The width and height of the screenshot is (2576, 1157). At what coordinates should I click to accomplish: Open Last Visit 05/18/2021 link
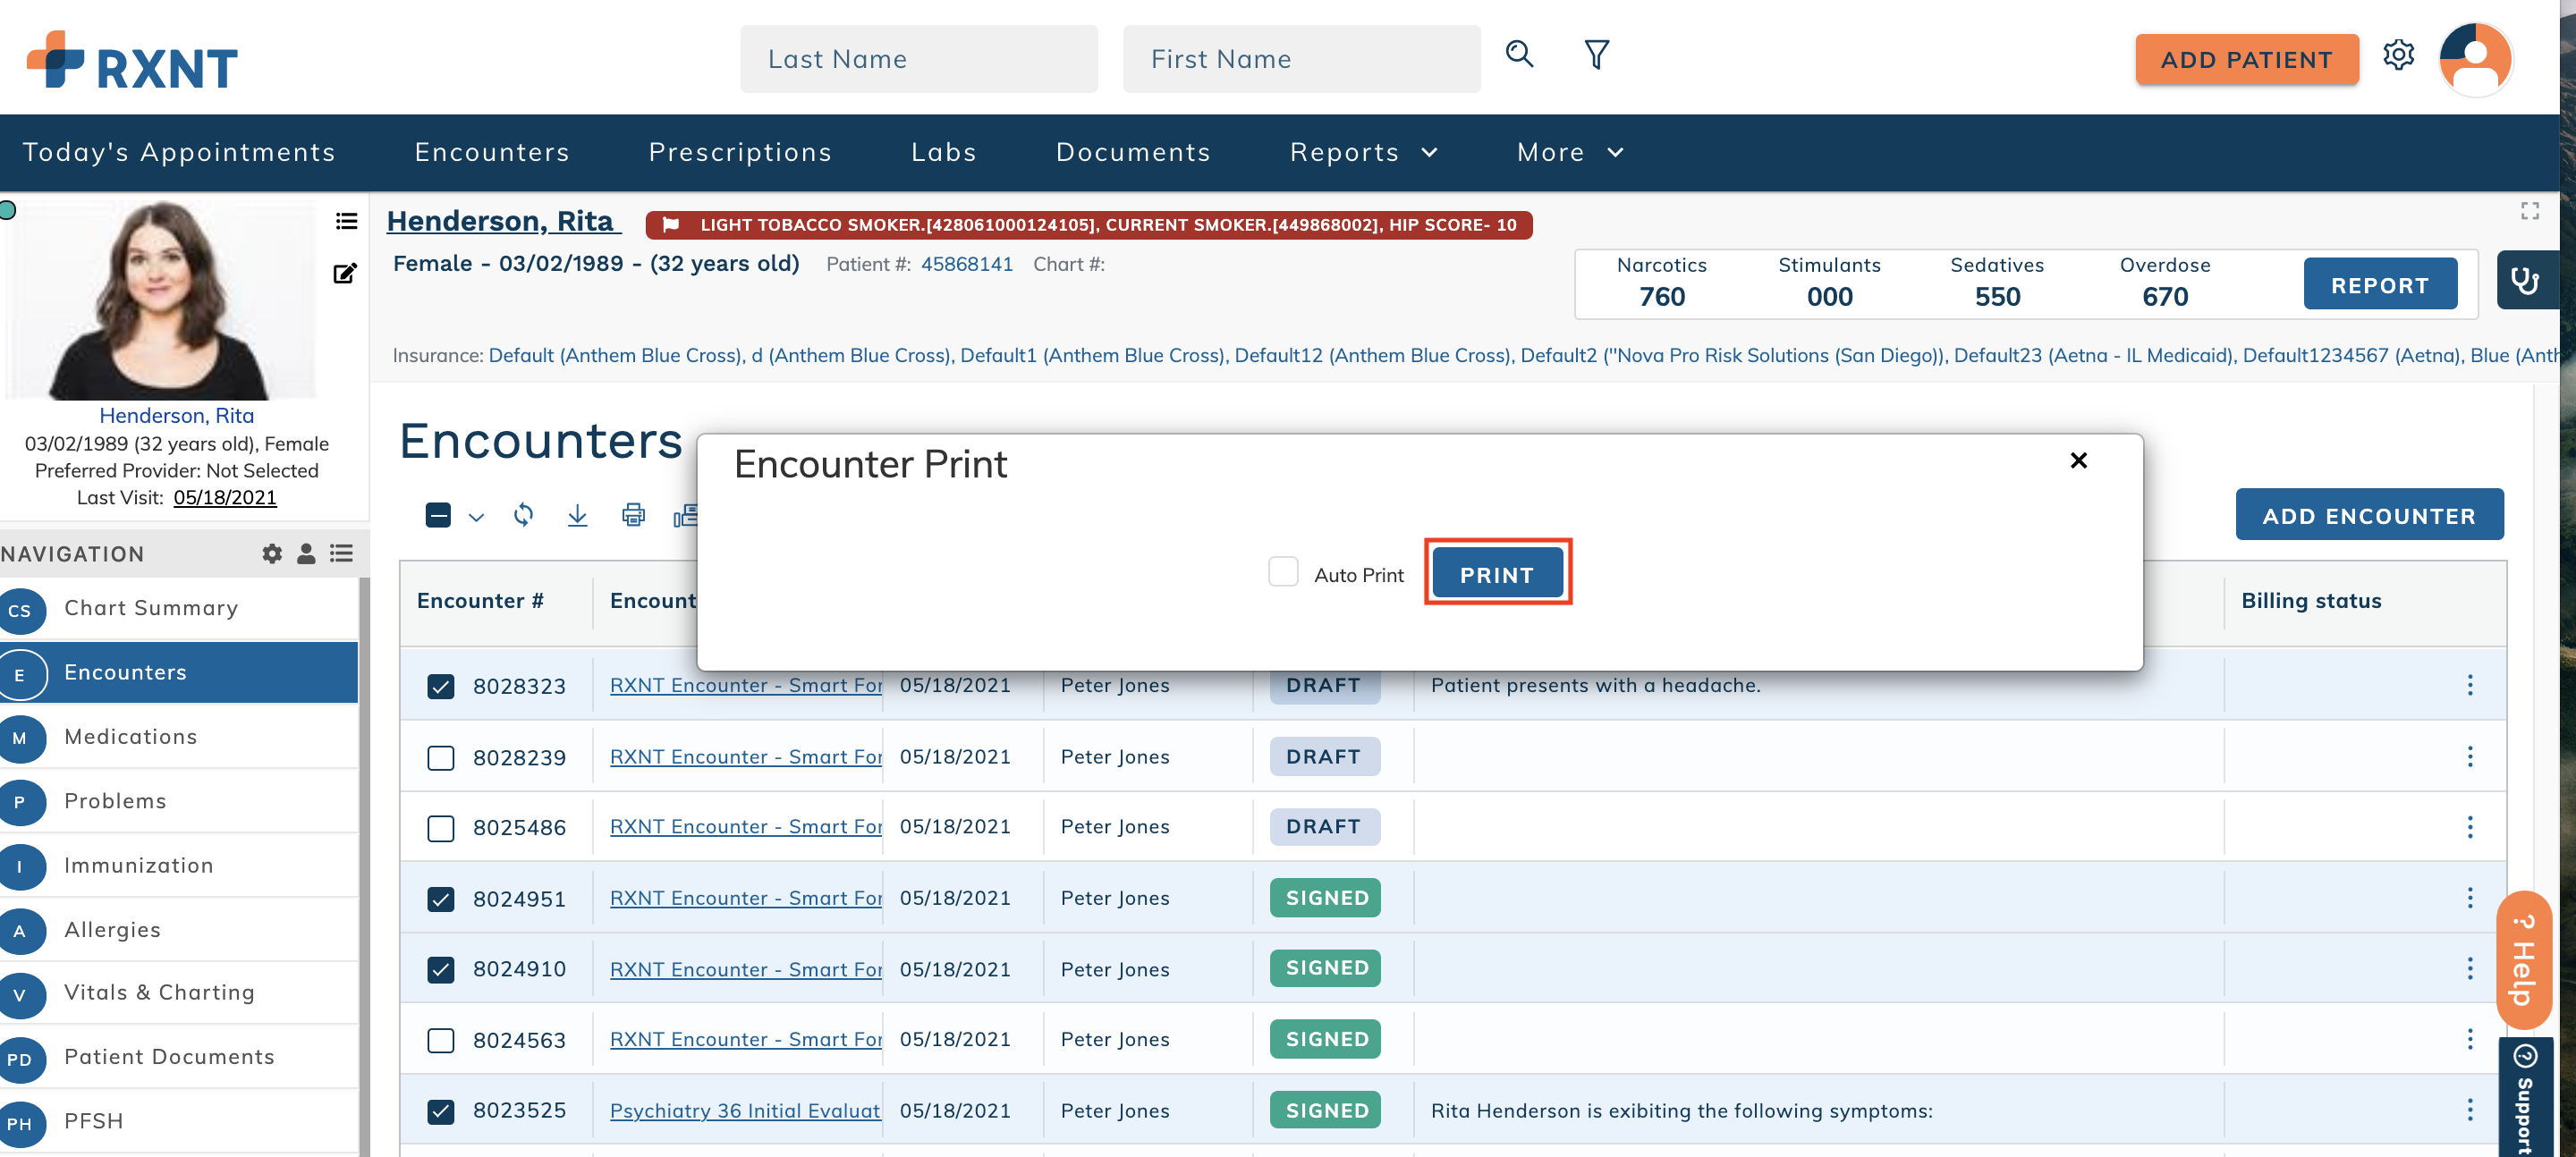pos(224,497)
